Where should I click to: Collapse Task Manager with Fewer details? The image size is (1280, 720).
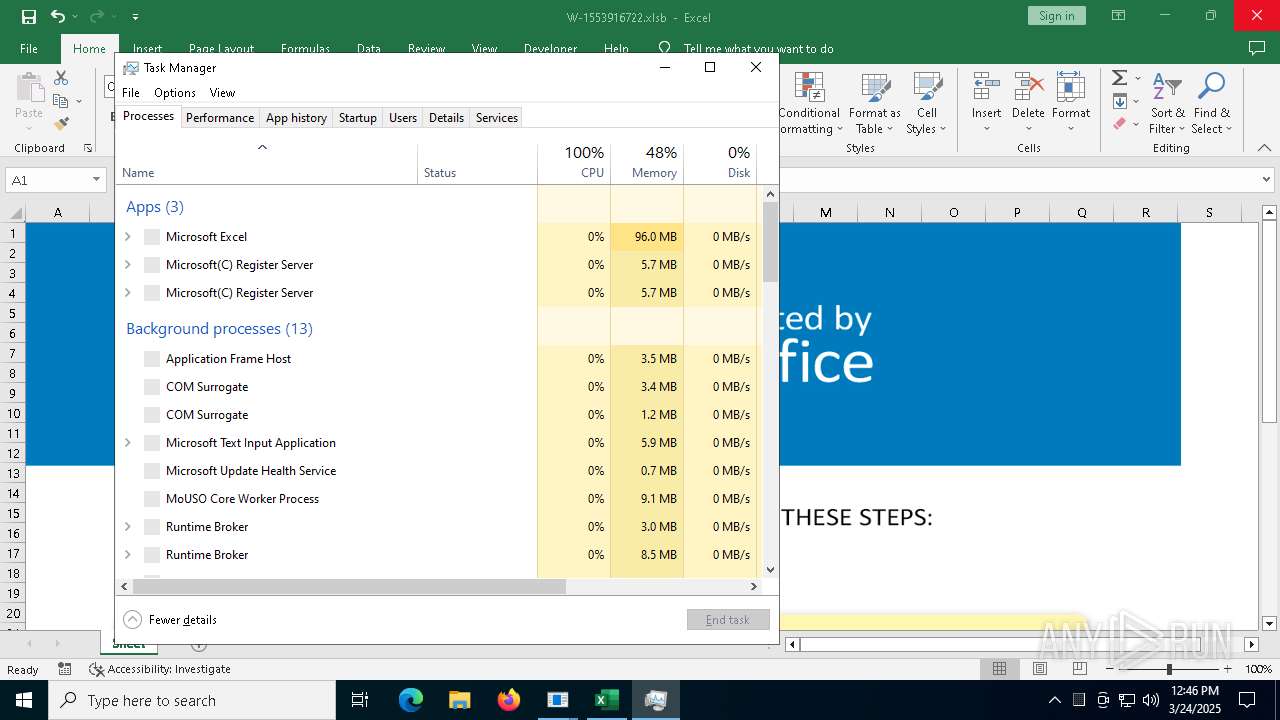click(170, 620)
